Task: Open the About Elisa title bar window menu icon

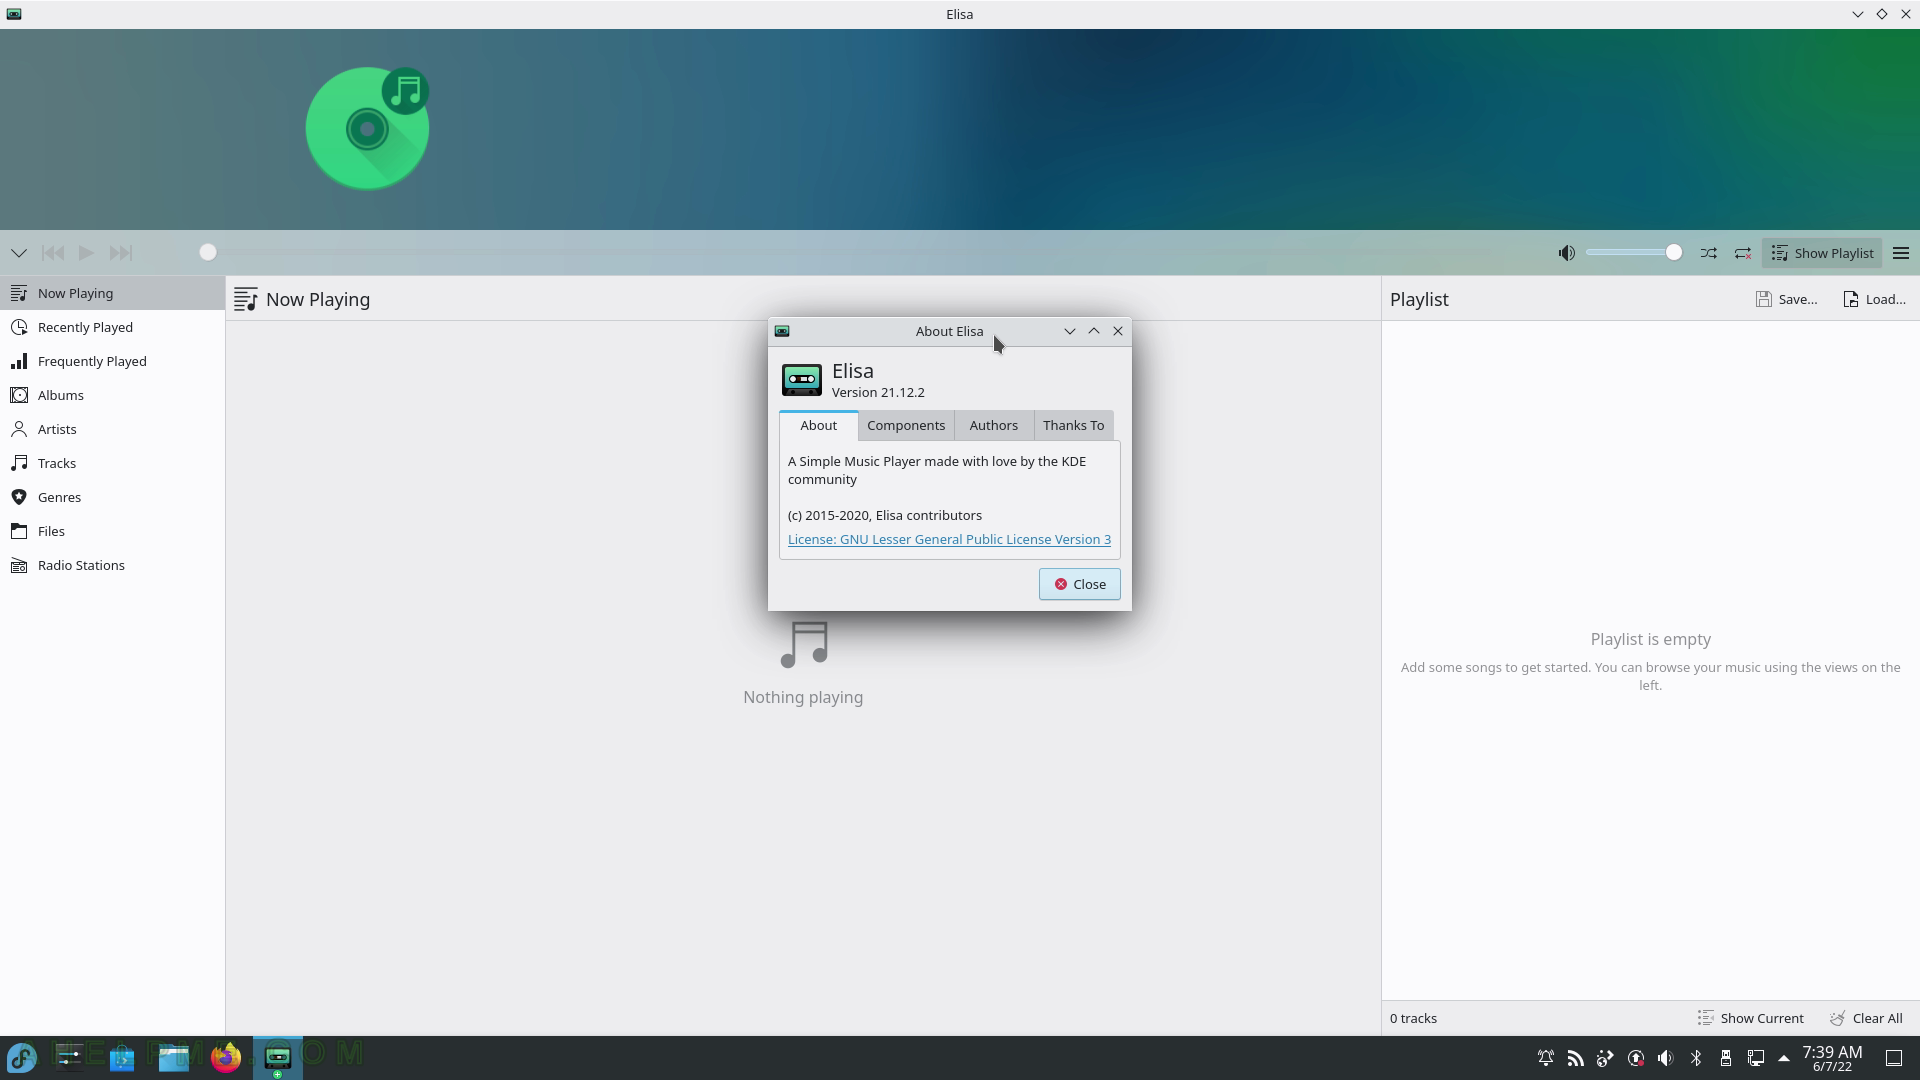Action: 782,331
